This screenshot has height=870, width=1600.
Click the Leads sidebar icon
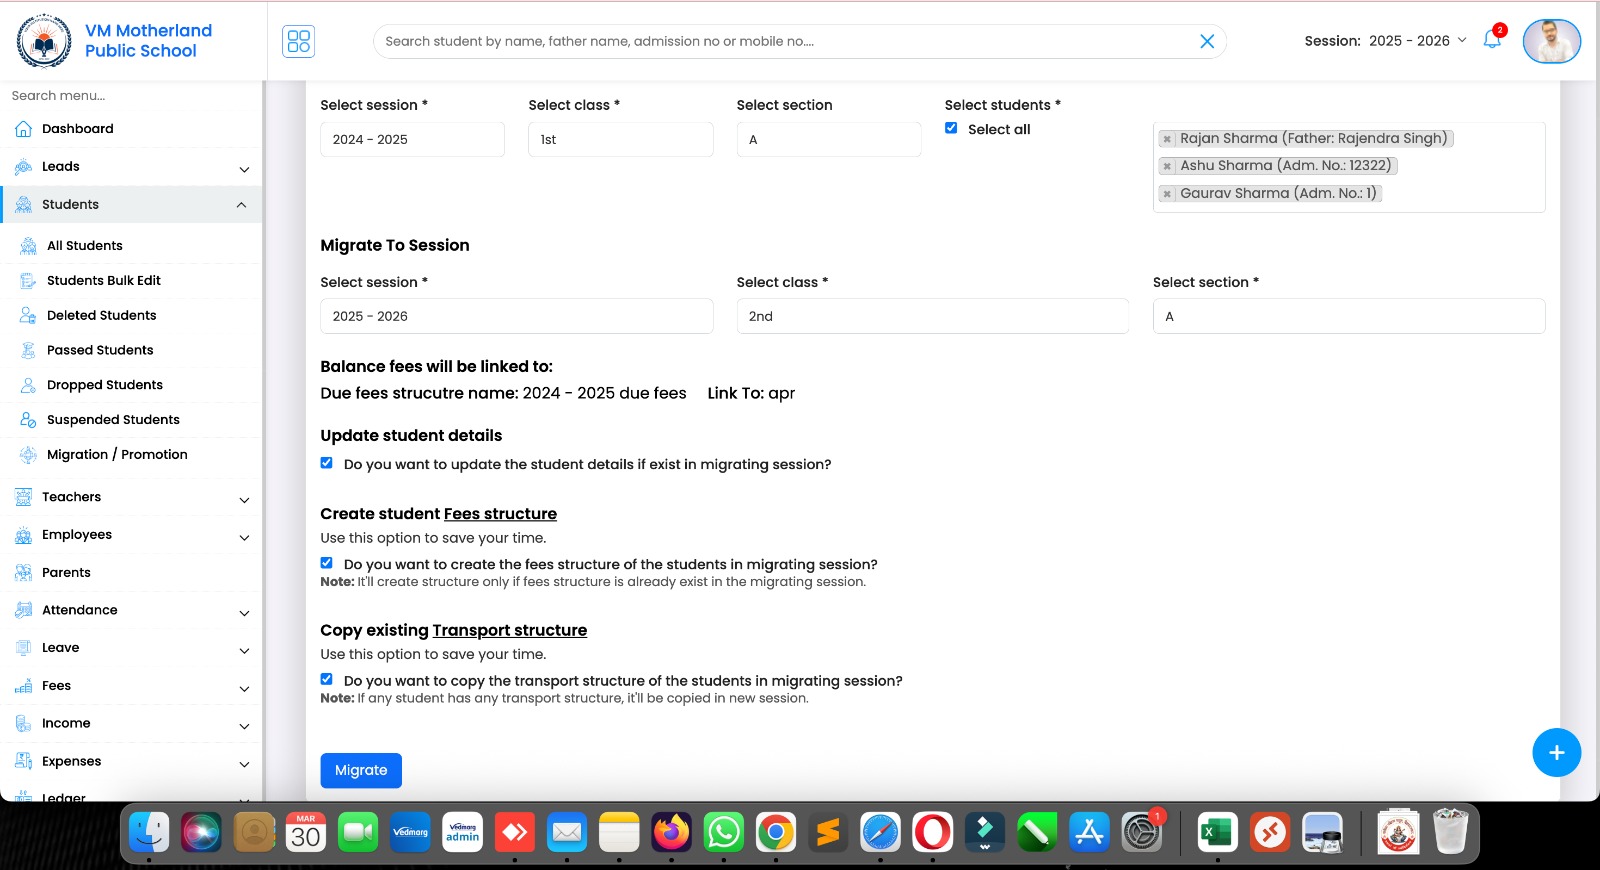pyautogui.click(x=24, y=167)
